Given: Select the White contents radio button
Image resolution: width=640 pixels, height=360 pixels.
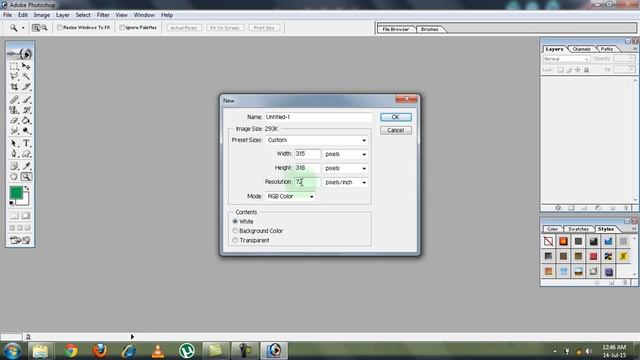Looking at the screenshot, I should click(x=235, y=221).
